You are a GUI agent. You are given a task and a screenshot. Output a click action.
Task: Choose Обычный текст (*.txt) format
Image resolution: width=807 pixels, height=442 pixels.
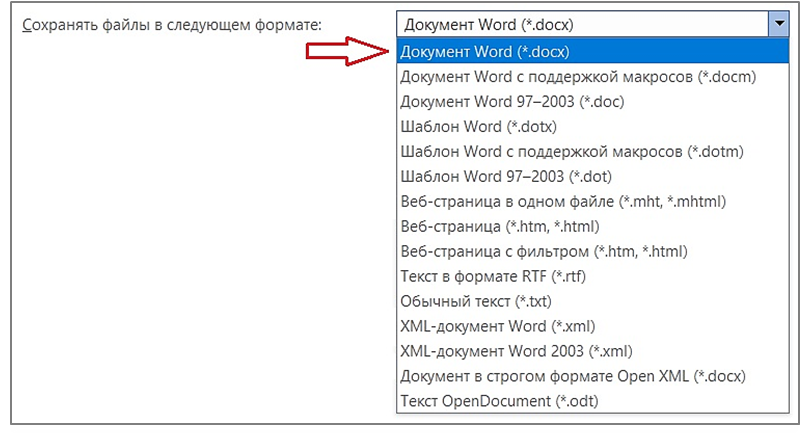pos(476,301)
